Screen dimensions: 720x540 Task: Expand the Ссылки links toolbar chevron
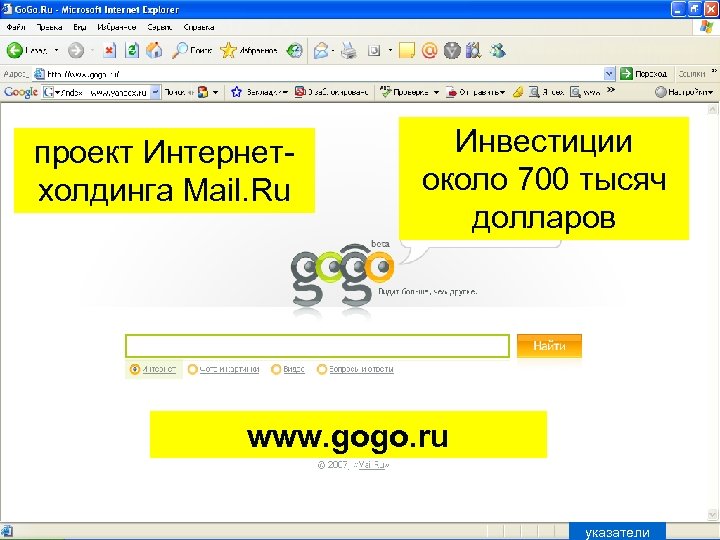(714, 71)
